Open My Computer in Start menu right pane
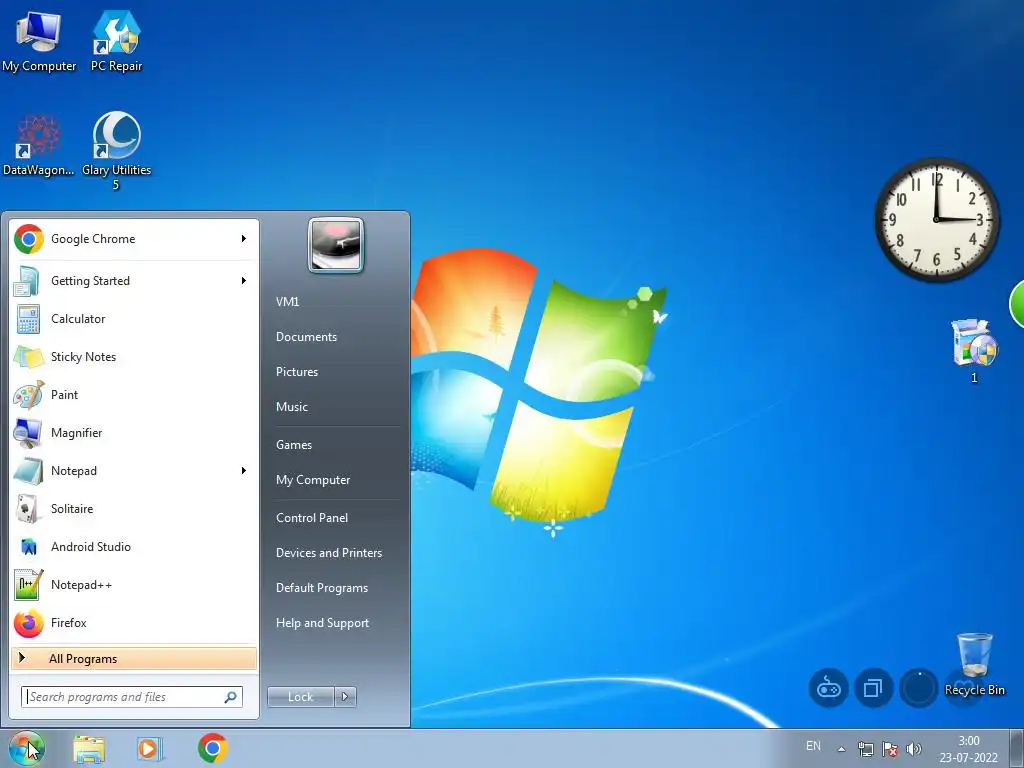Image resolution: width=1024 pixels, height=768 pixels. (313, 480)
